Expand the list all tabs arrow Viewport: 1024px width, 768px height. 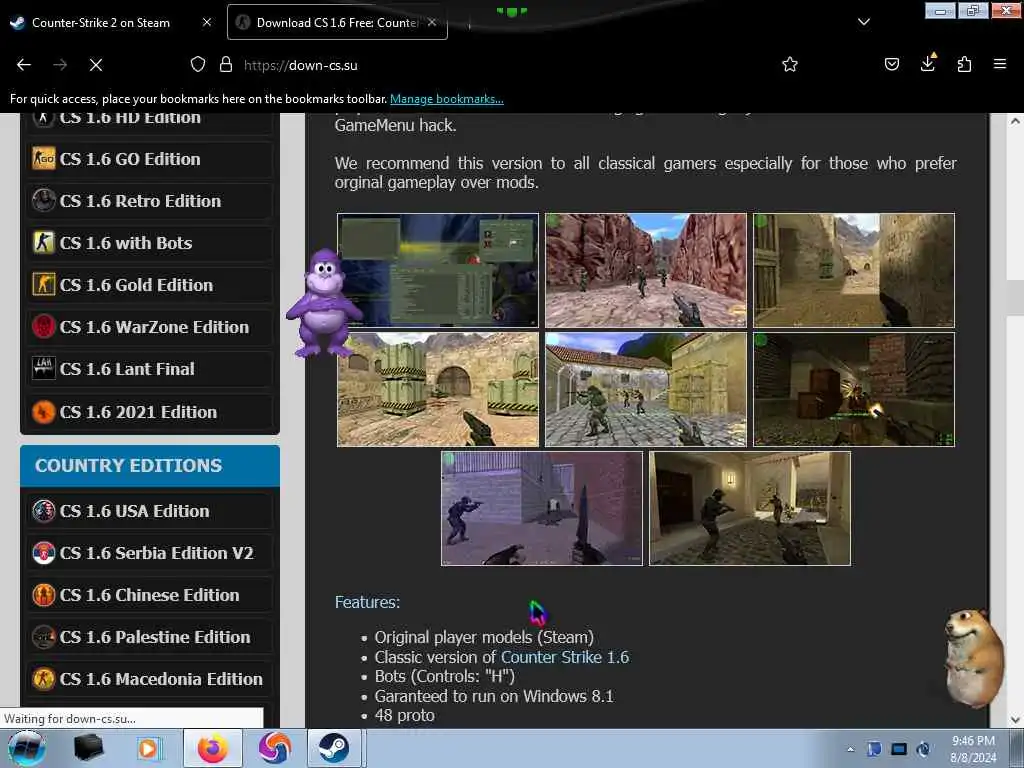tap(864, 22)
